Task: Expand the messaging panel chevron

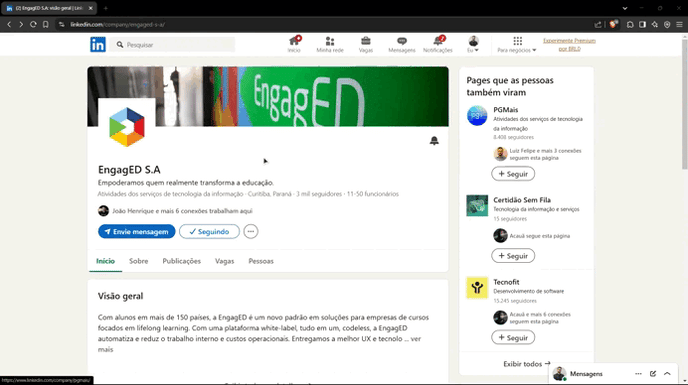Action: pyautogui.click(x=667, y=374)
